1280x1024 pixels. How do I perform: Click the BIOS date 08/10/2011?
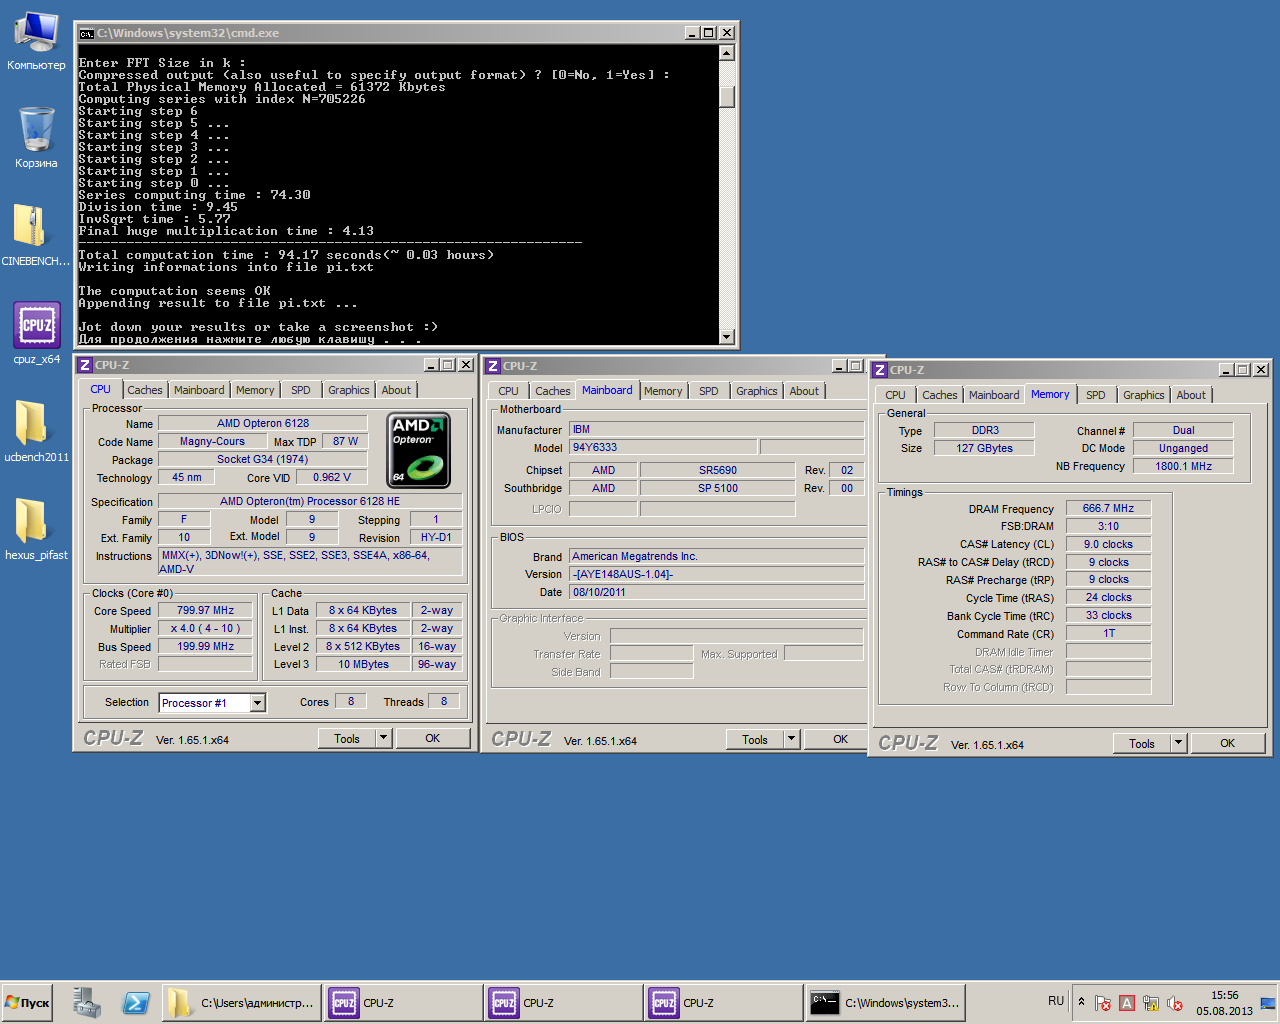(x=717, y=592)
